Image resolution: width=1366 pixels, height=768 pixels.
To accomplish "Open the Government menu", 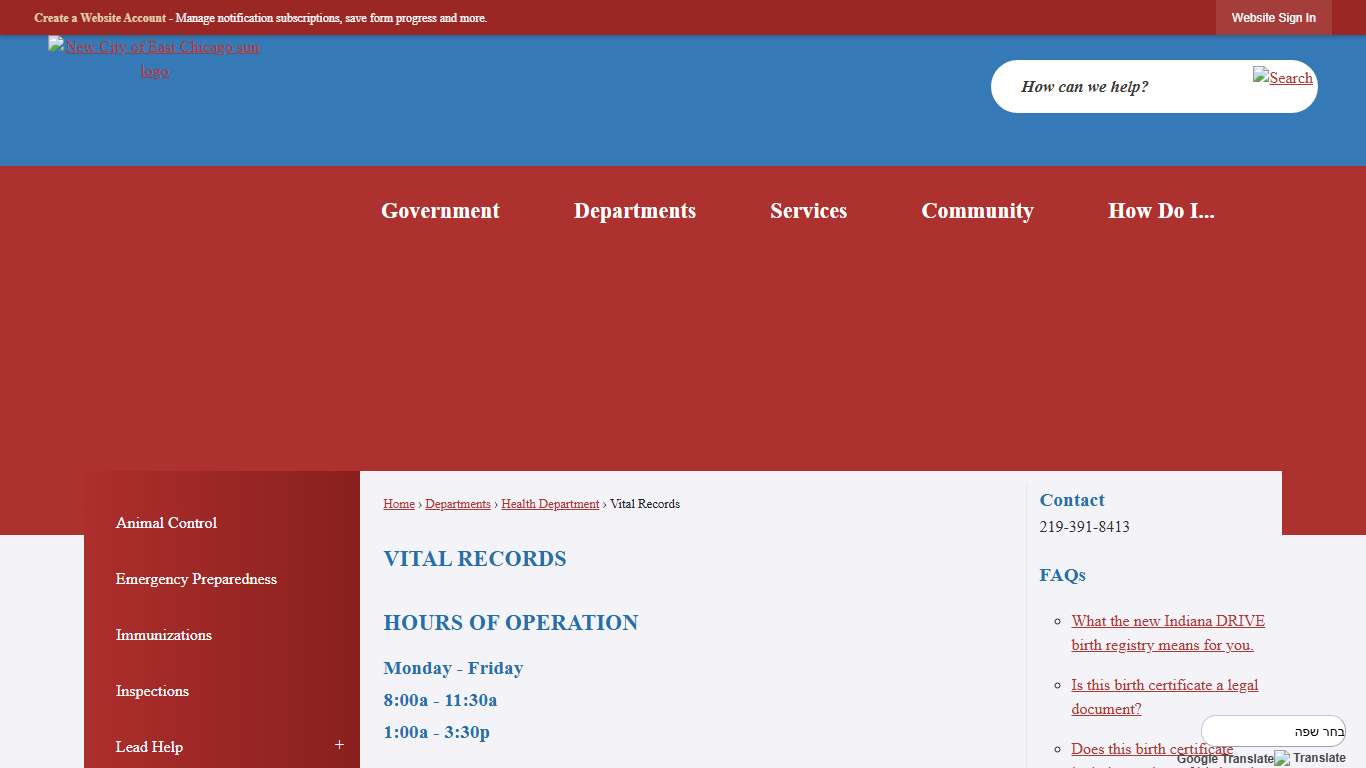I will point(440,211).
